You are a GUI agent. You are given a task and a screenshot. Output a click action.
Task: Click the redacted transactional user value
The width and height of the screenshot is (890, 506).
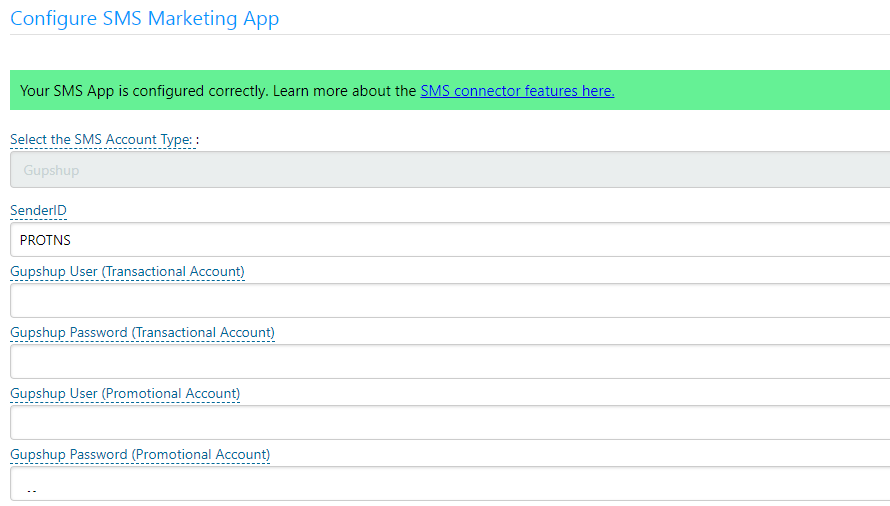coord(62,301)
